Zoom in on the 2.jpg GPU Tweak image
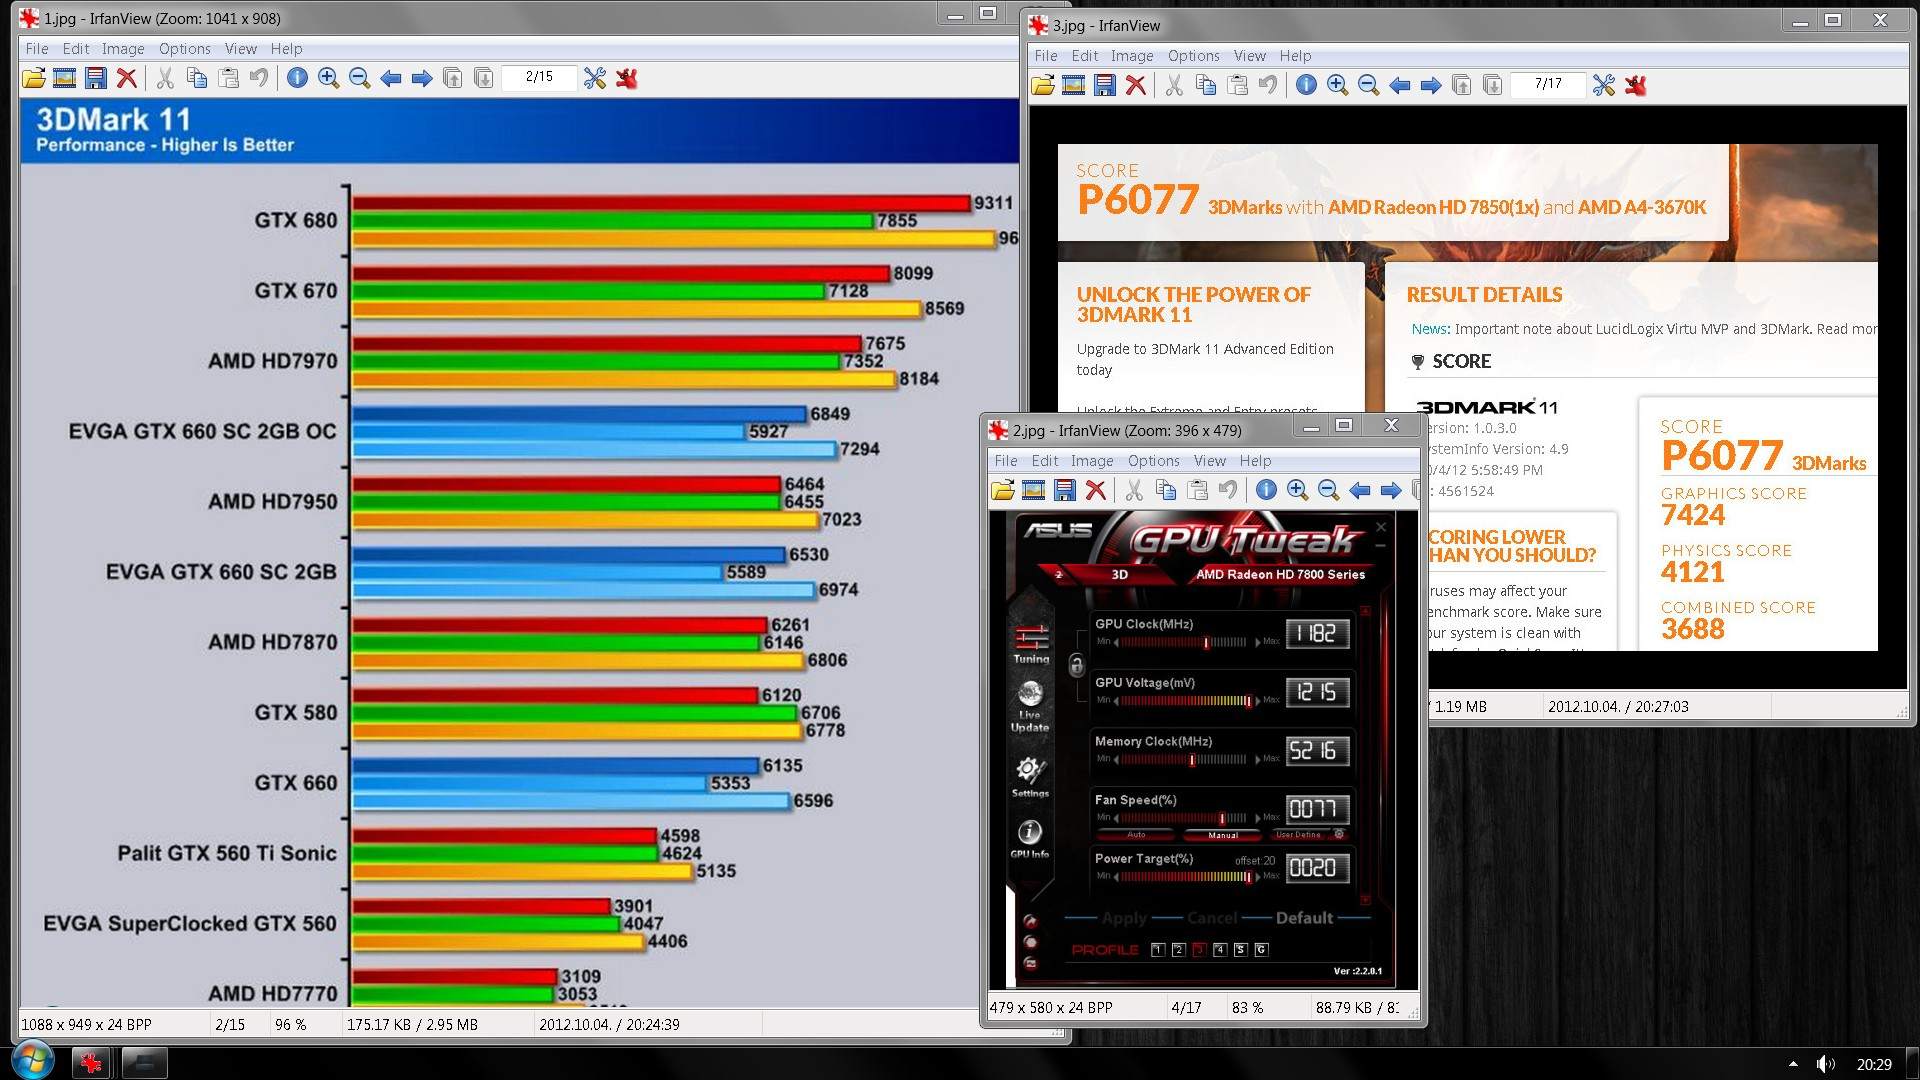The height and width of the screenshot is (1080, 1920). click(x=1297, y=490)
